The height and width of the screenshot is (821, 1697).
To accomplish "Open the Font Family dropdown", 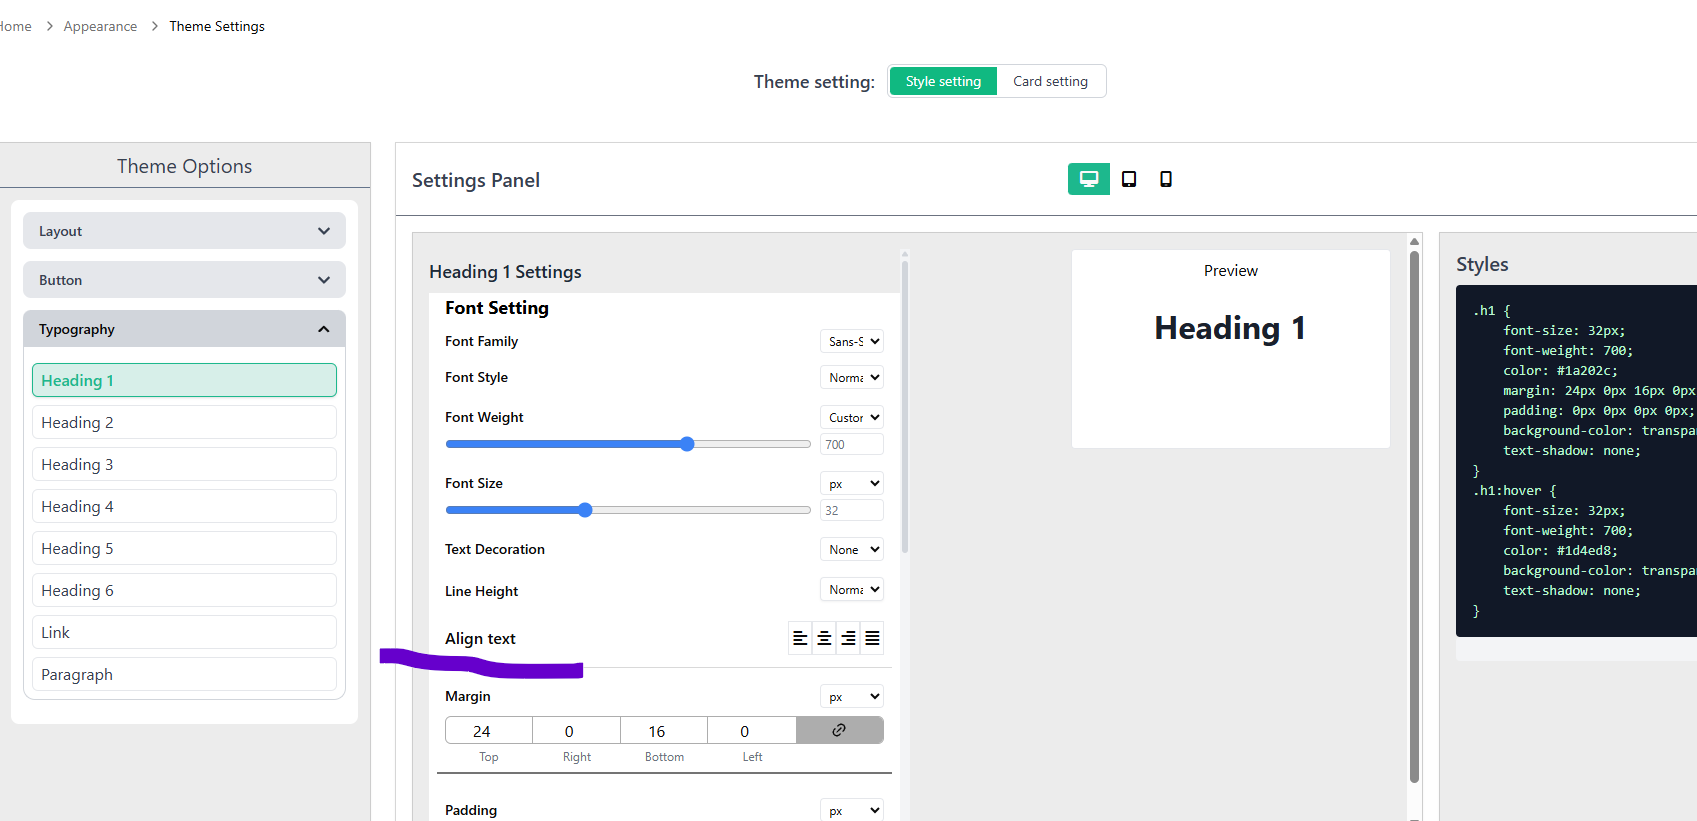I will (852, 341).
